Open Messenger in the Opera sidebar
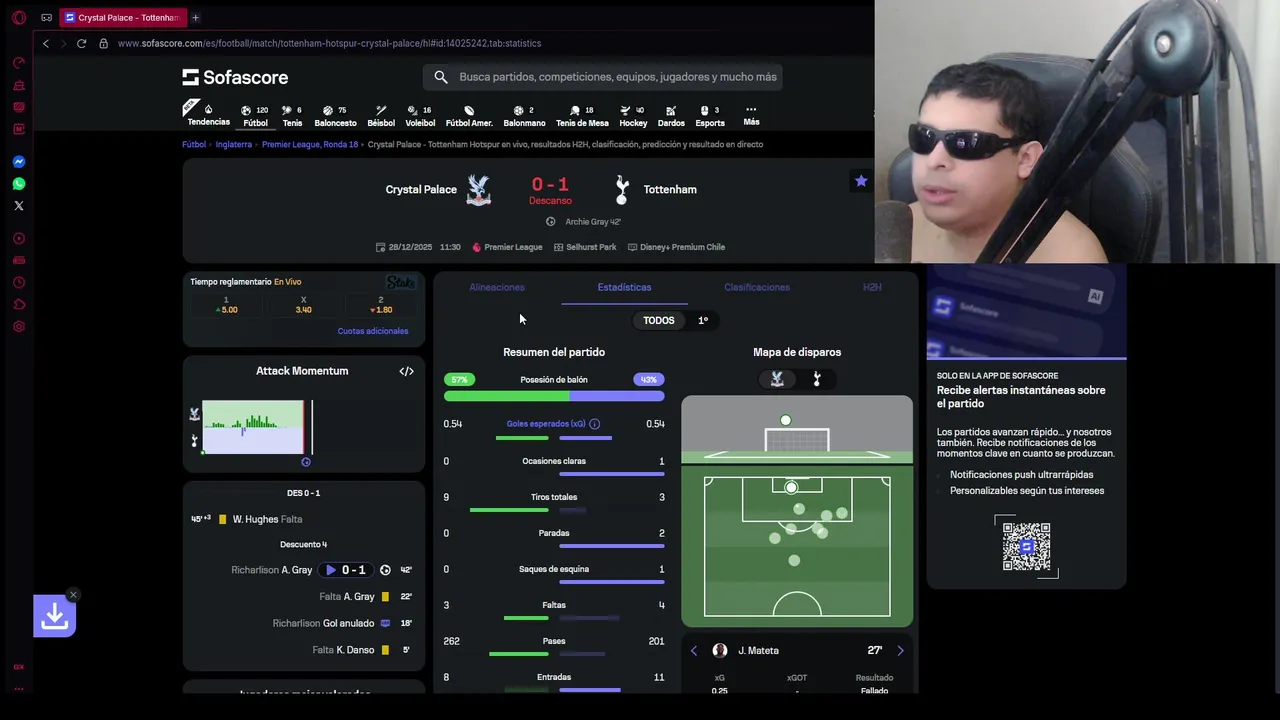This screenshot has height=720, width=1280. pos(18,162)
